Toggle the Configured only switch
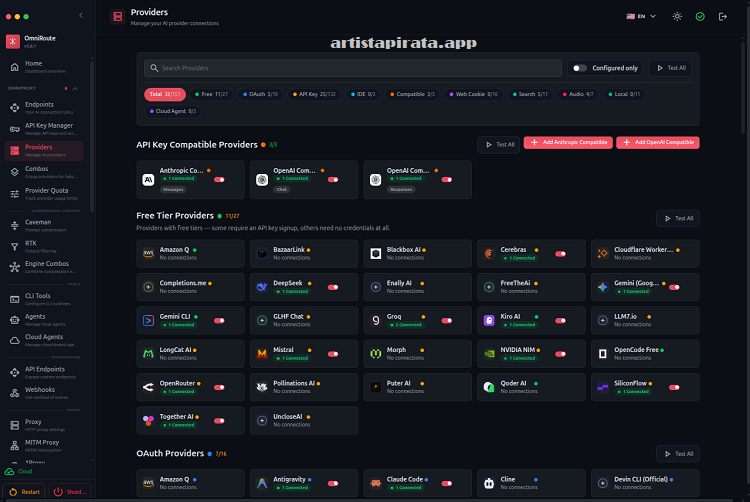 [x=580, y=68]
